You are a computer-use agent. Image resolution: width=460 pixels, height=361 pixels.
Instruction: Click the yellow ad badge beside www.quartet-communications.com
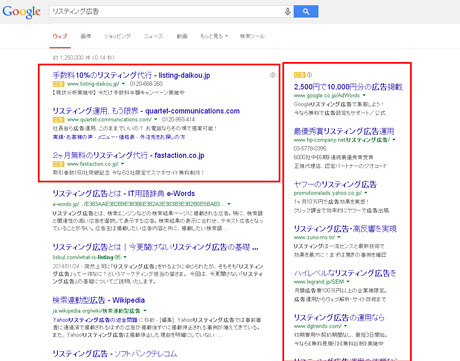(58, 119)
